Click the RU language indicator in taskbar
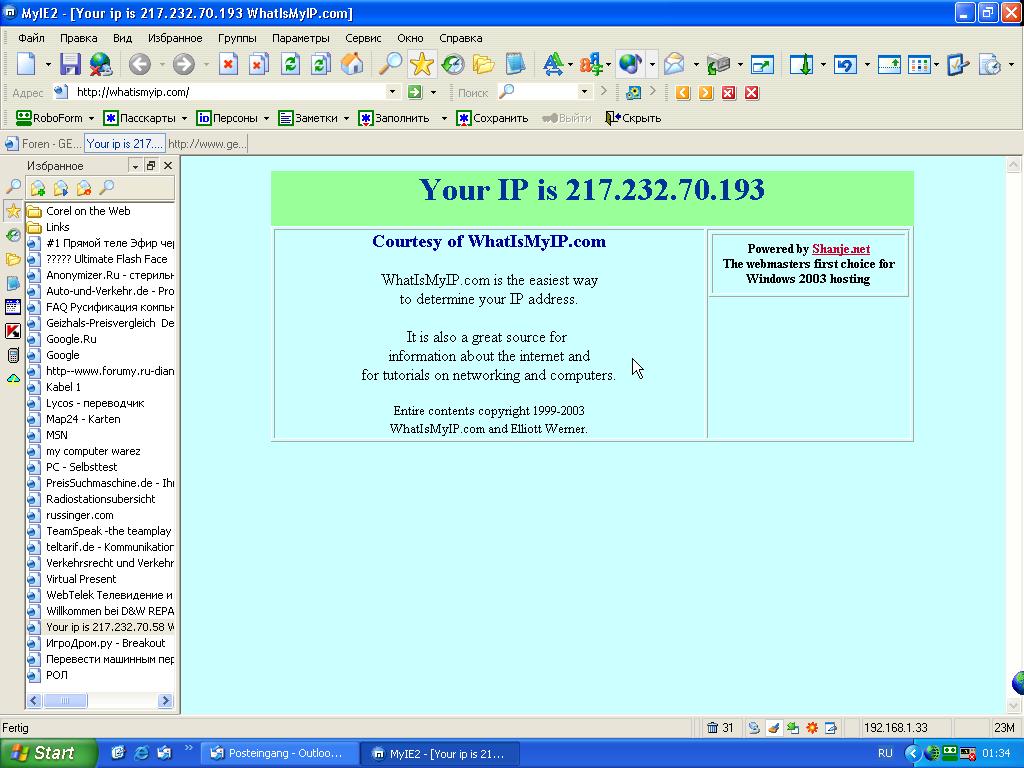The height and width of the screenshot is (768, 1024). (x=885, y=753)
